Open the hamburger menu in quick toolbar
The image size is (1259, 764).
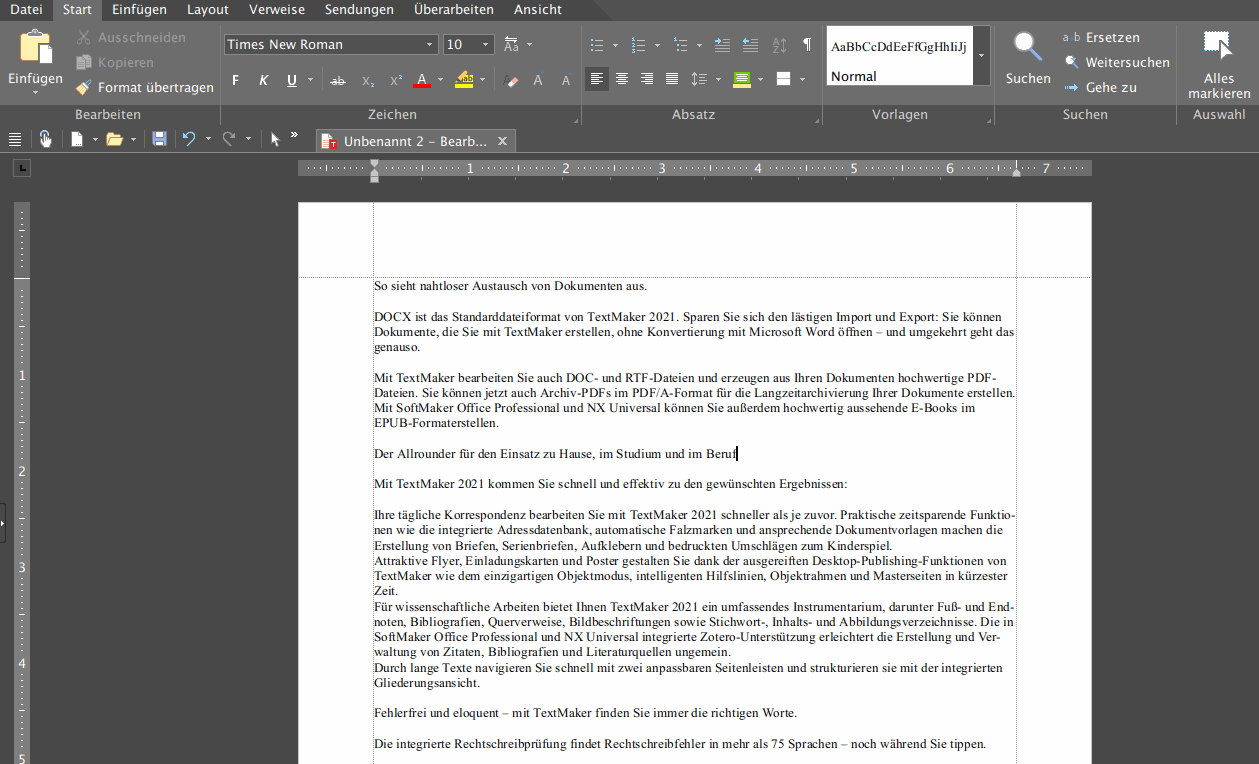pyautogui.click(x=15, y=139)
